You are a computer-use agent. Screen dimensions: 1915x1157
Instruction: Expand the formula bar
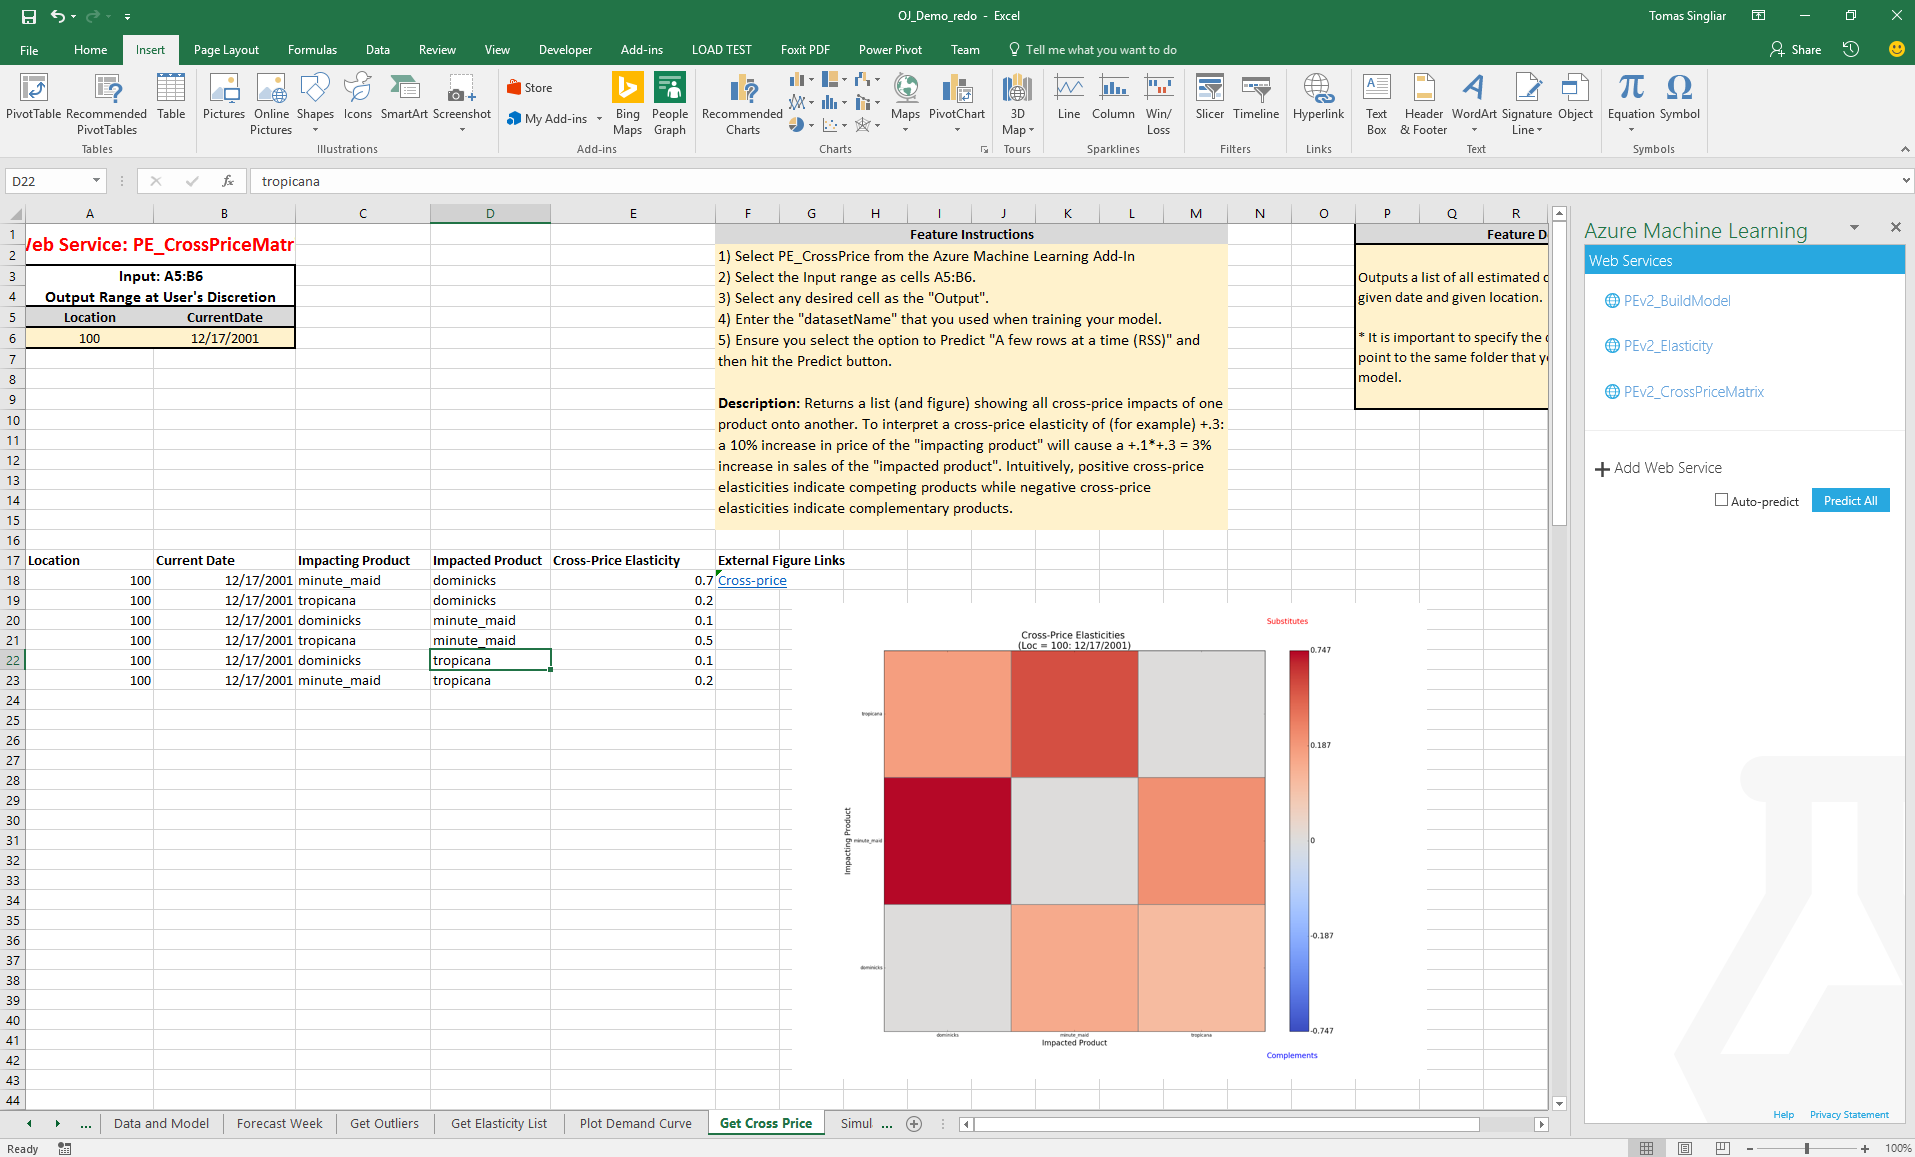(1906, 181)
